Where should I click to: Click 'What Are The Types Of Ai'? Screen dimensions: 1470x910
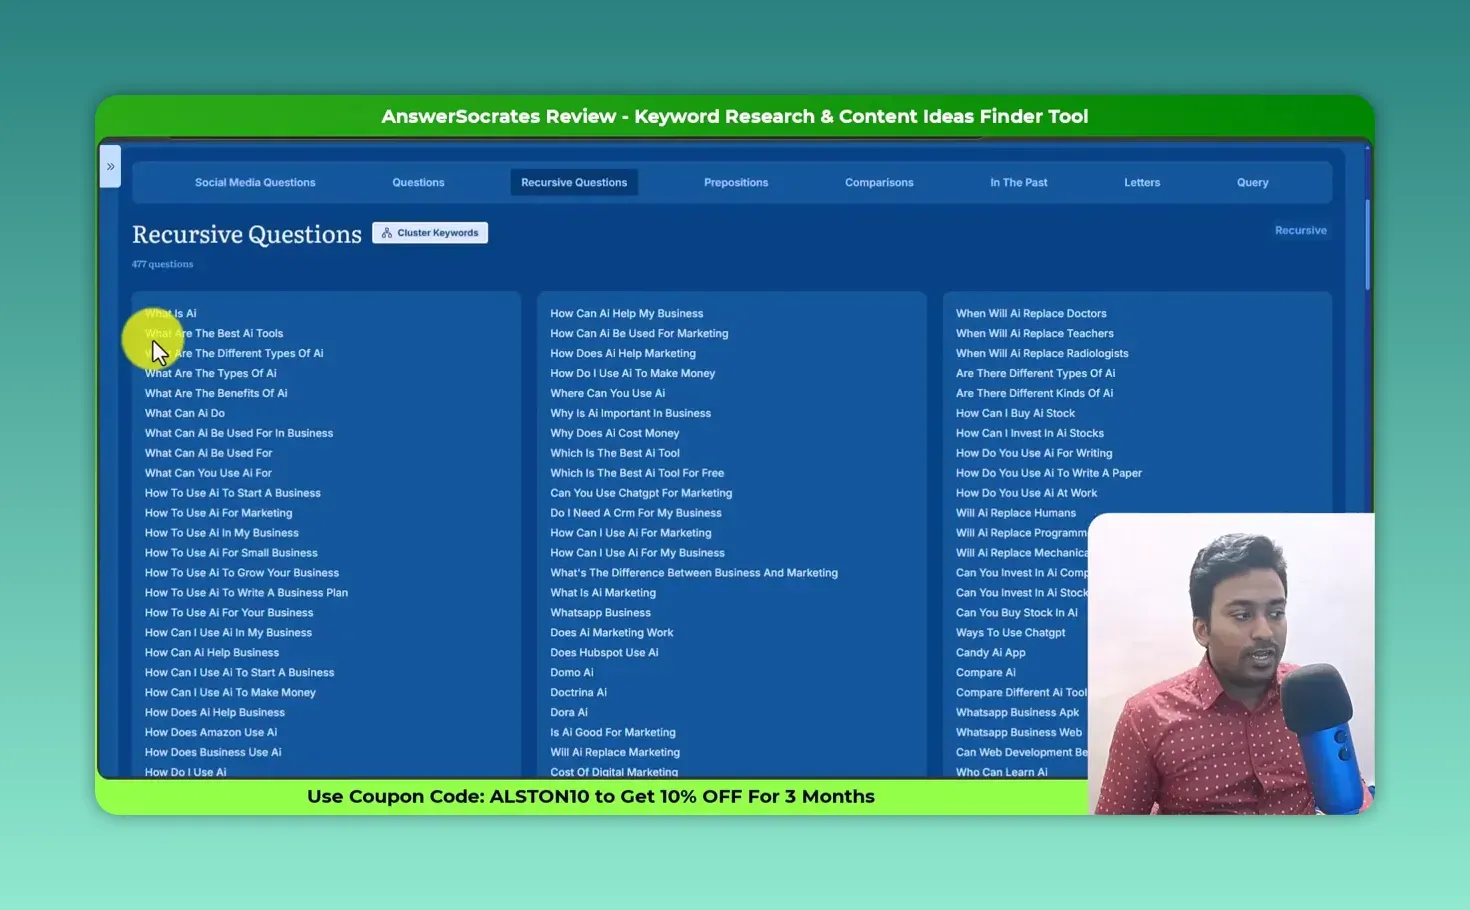211,374
